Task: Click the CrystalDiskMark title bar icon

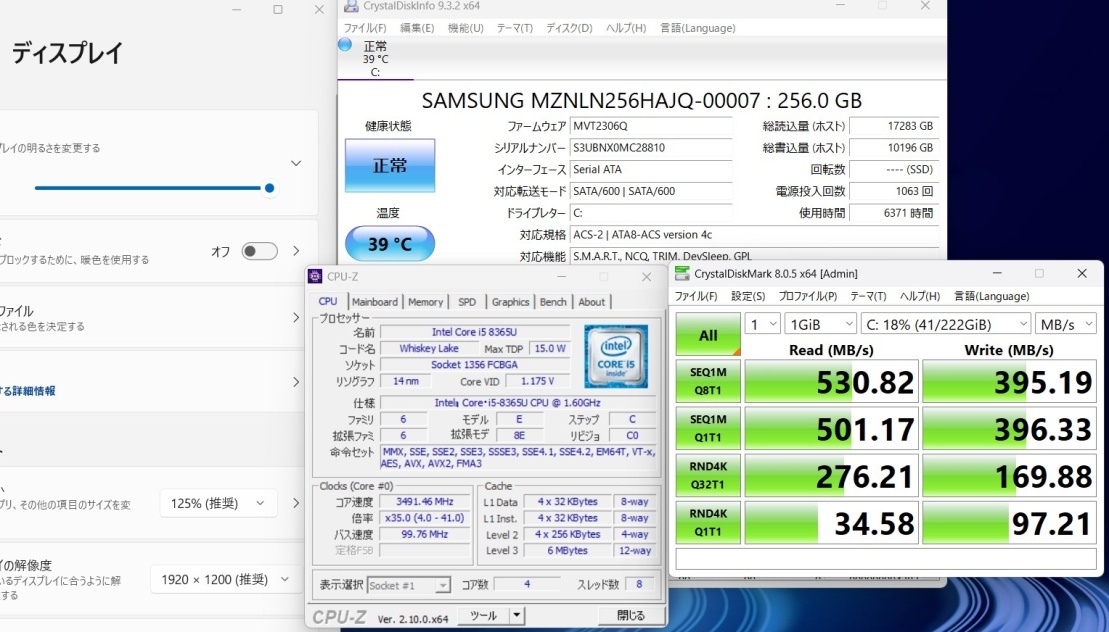Action: tap(682, 273)
